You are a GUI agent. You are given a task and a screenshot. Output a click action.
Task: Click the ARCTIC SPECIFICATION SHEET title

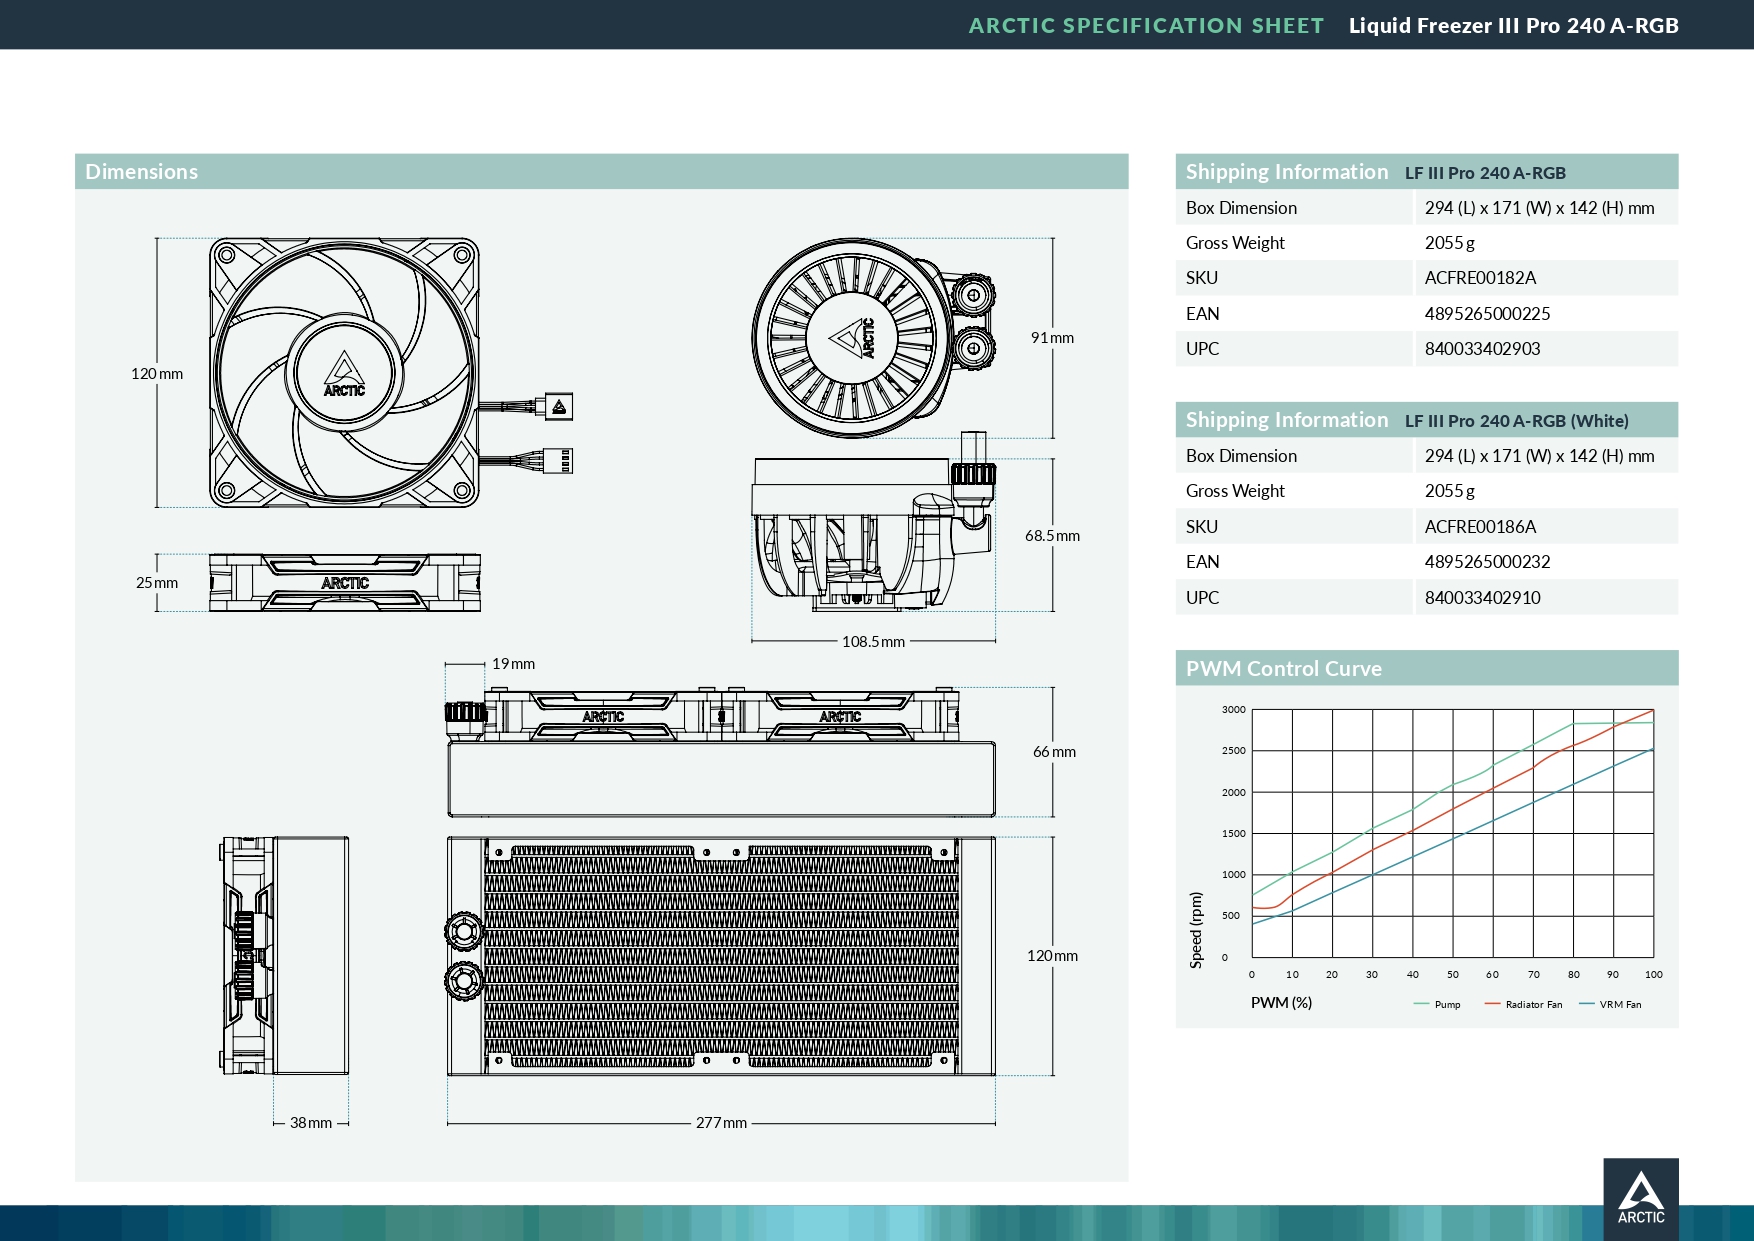tap(1146, 25)
